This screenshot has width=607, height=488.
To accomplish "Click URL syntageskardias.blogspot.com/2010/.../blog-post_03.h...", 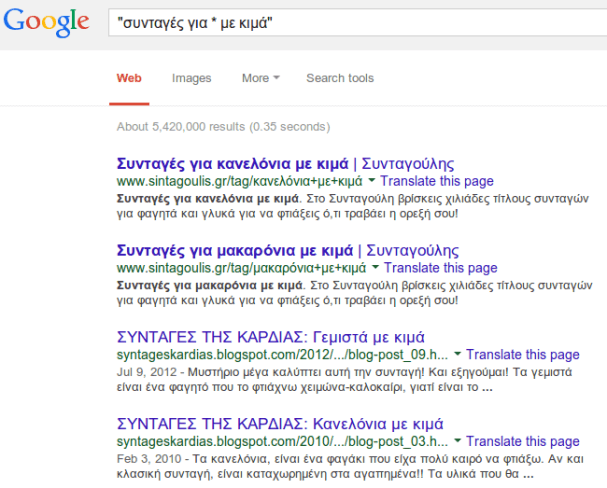I will tap(283, 441).
